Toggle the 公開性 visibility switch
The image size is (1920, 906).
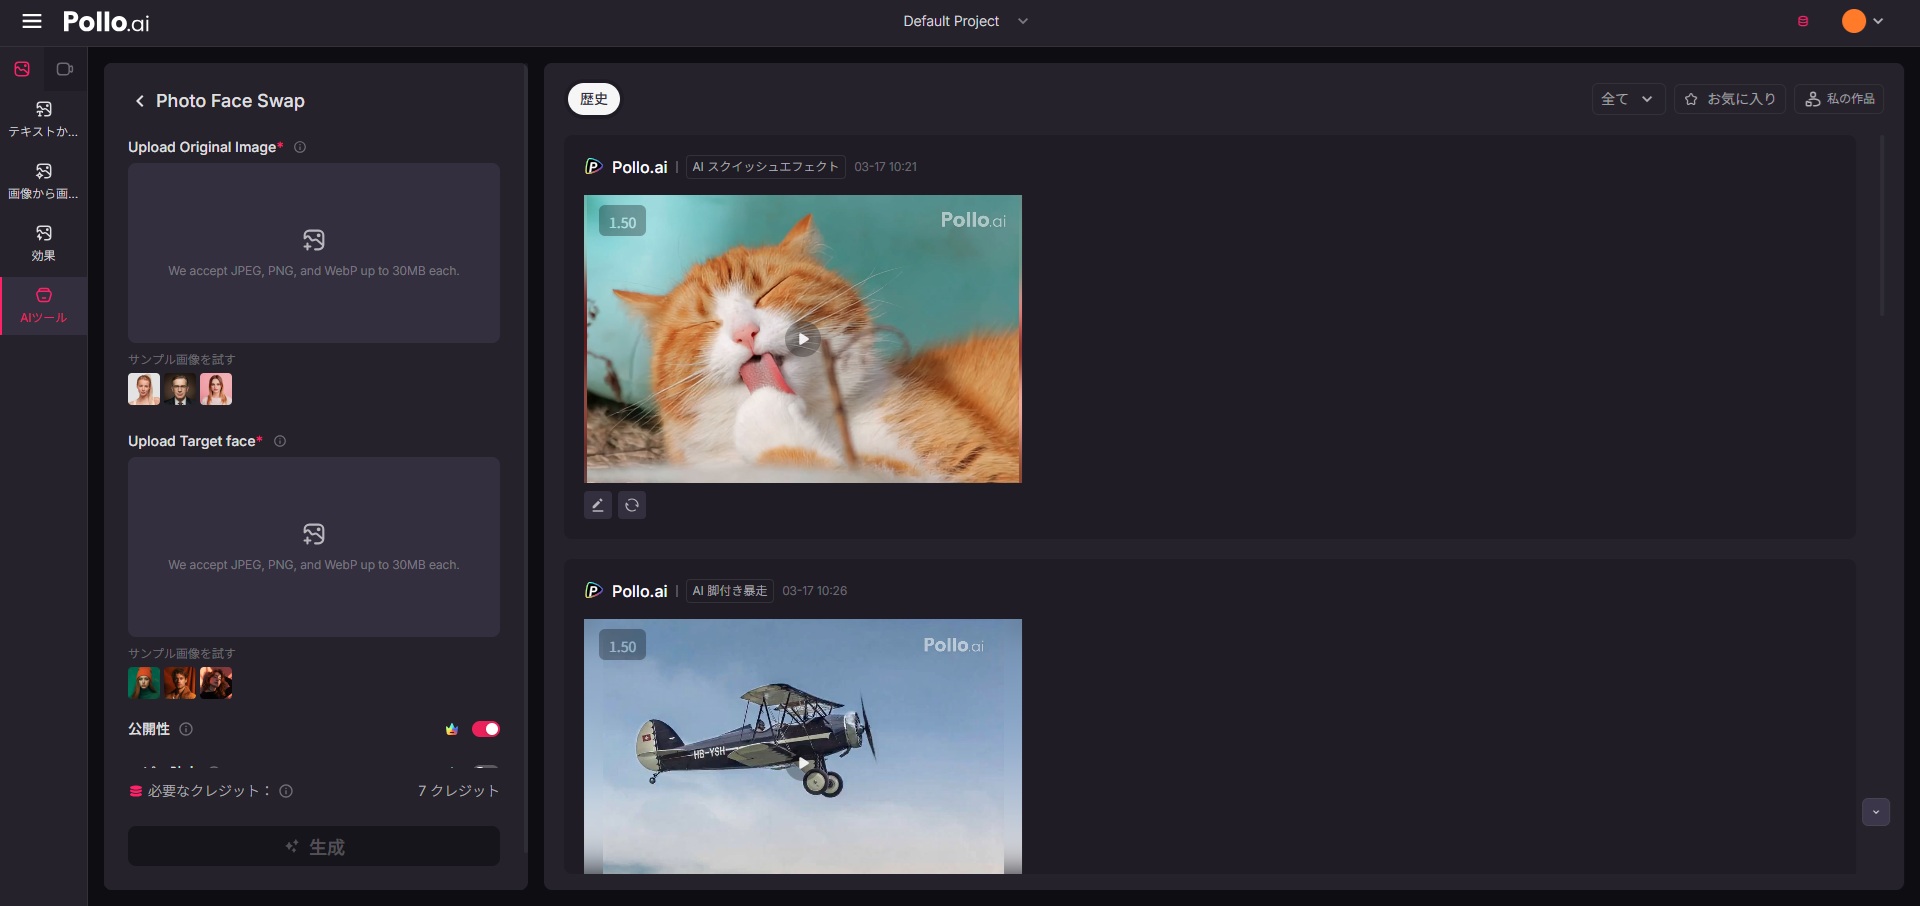pyautogui.click(x=486, y=729)
